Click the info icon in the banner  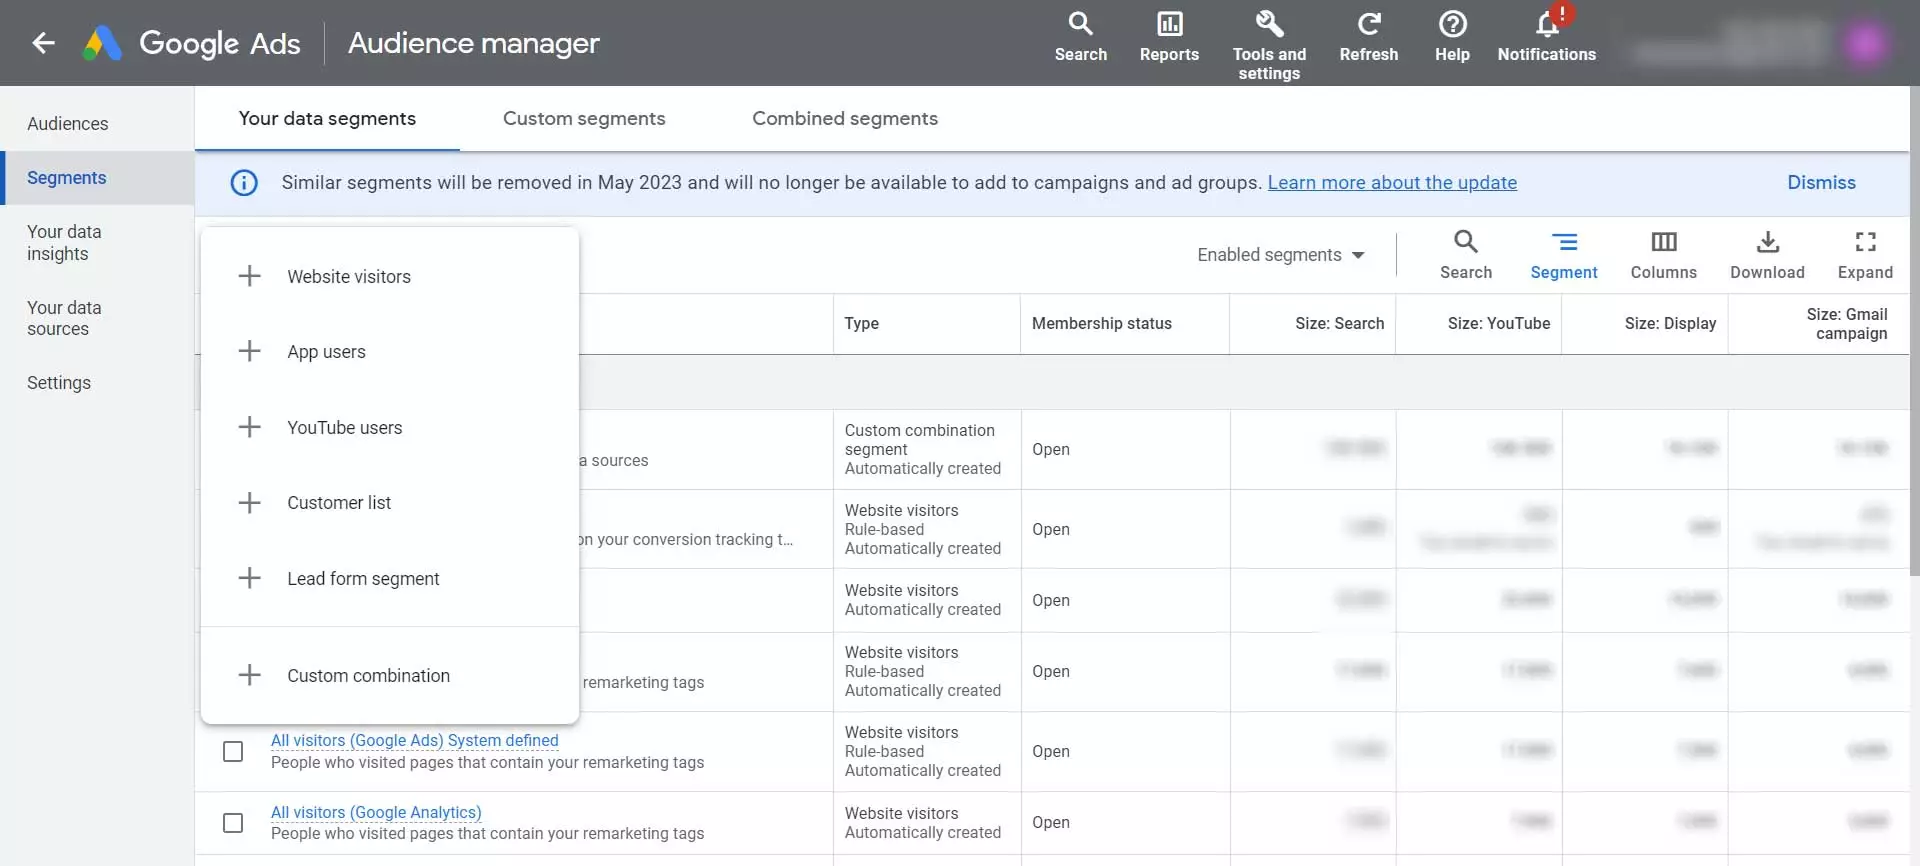click(244, 183)
